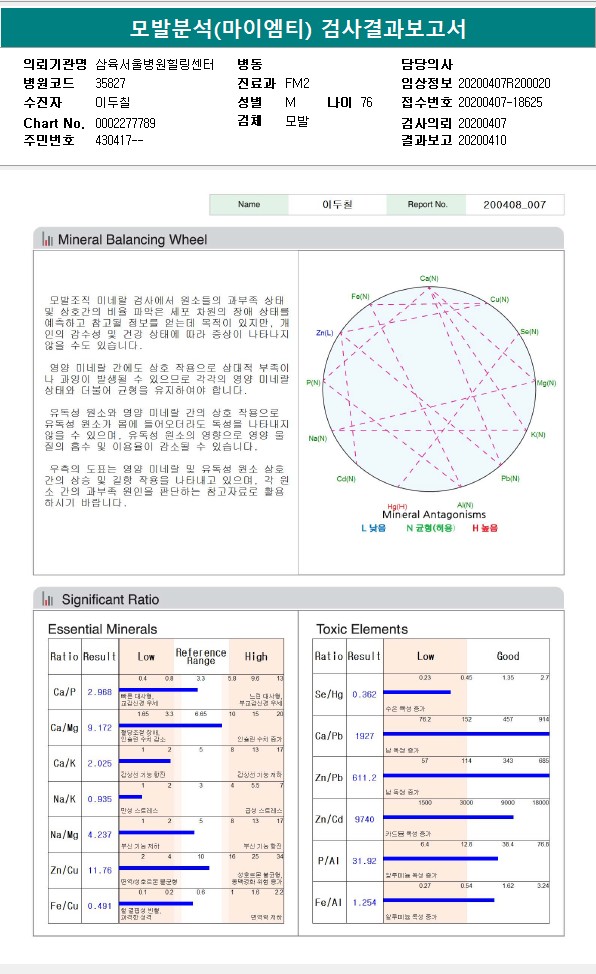The image size is (596, 974).
Task: Select hospital code value 35827
Action: [x=111, y=83]
